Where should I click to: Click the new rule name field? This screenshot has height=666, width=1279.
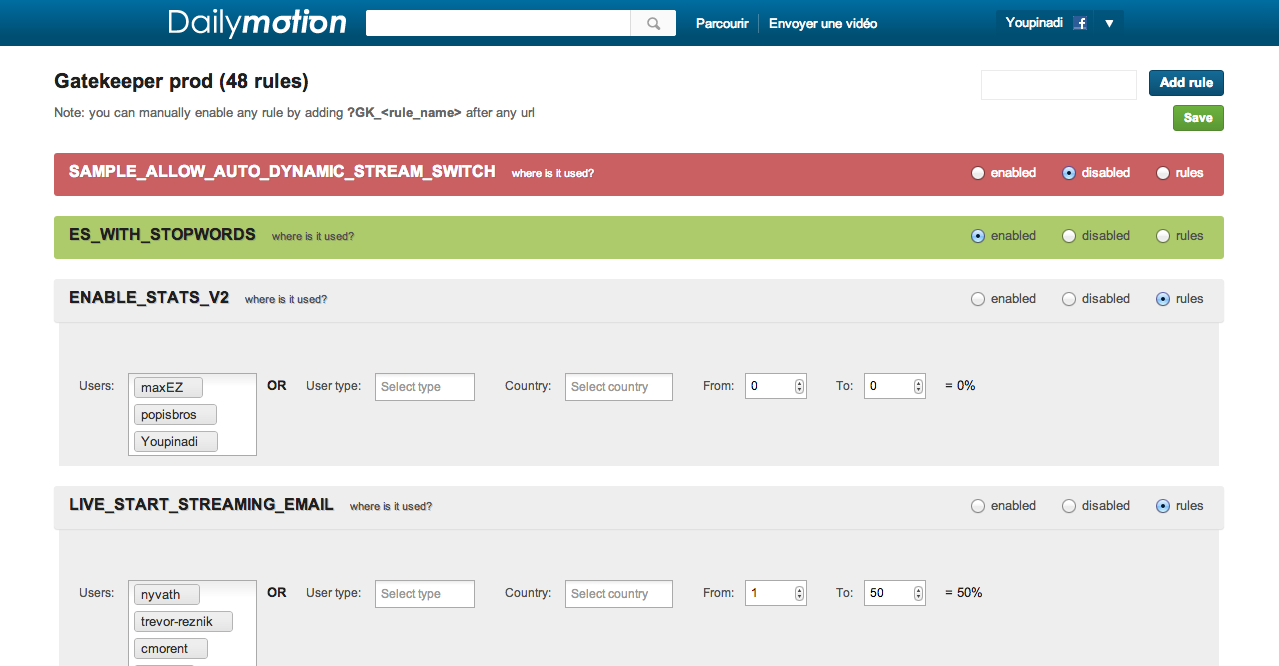click(1059, 84)
